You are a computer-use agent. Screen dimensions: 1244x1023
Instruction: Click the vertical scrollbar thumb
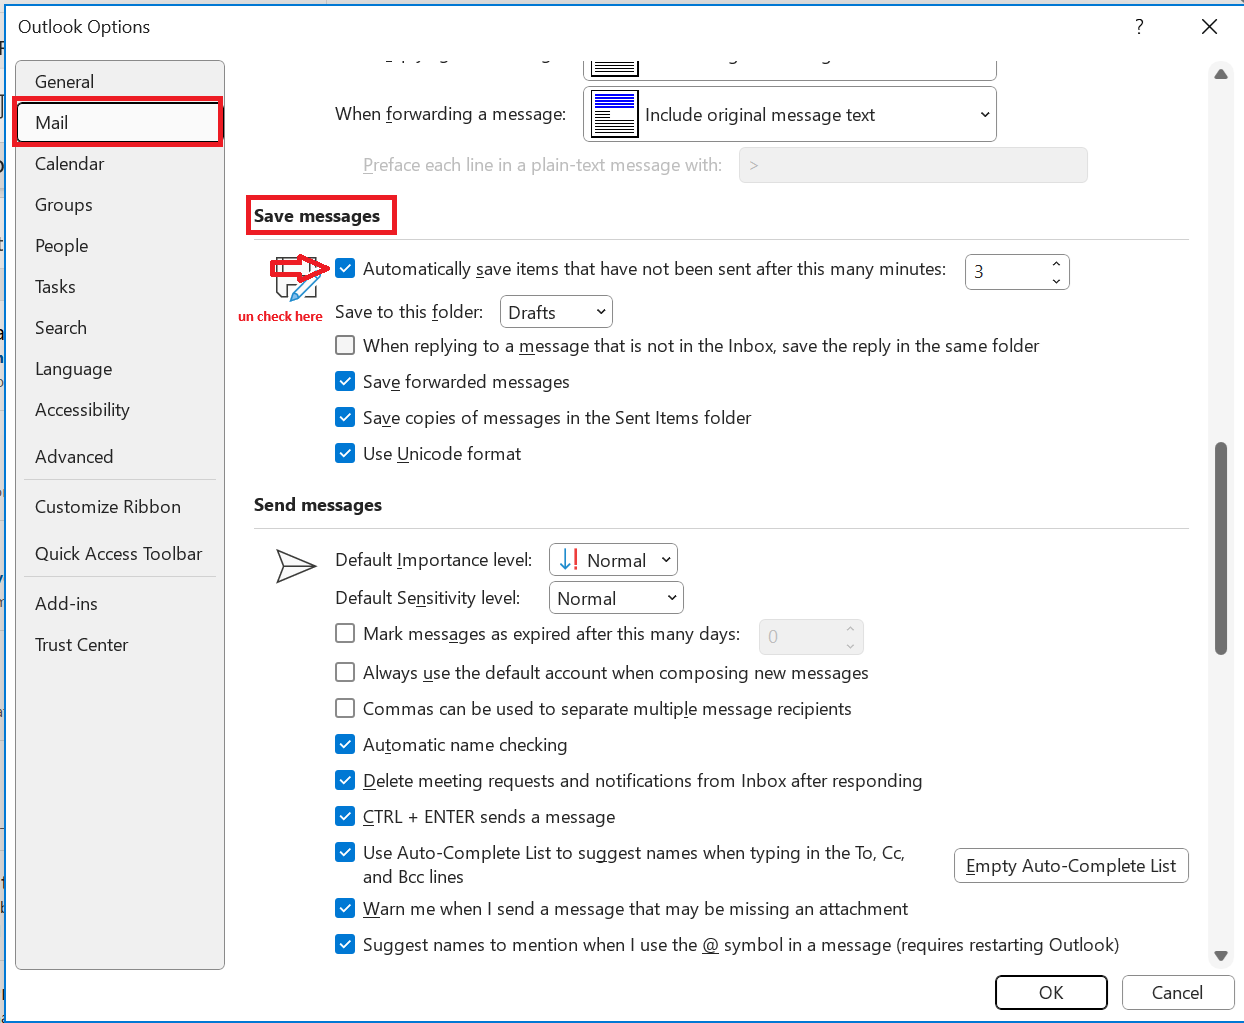[1220, 548]
